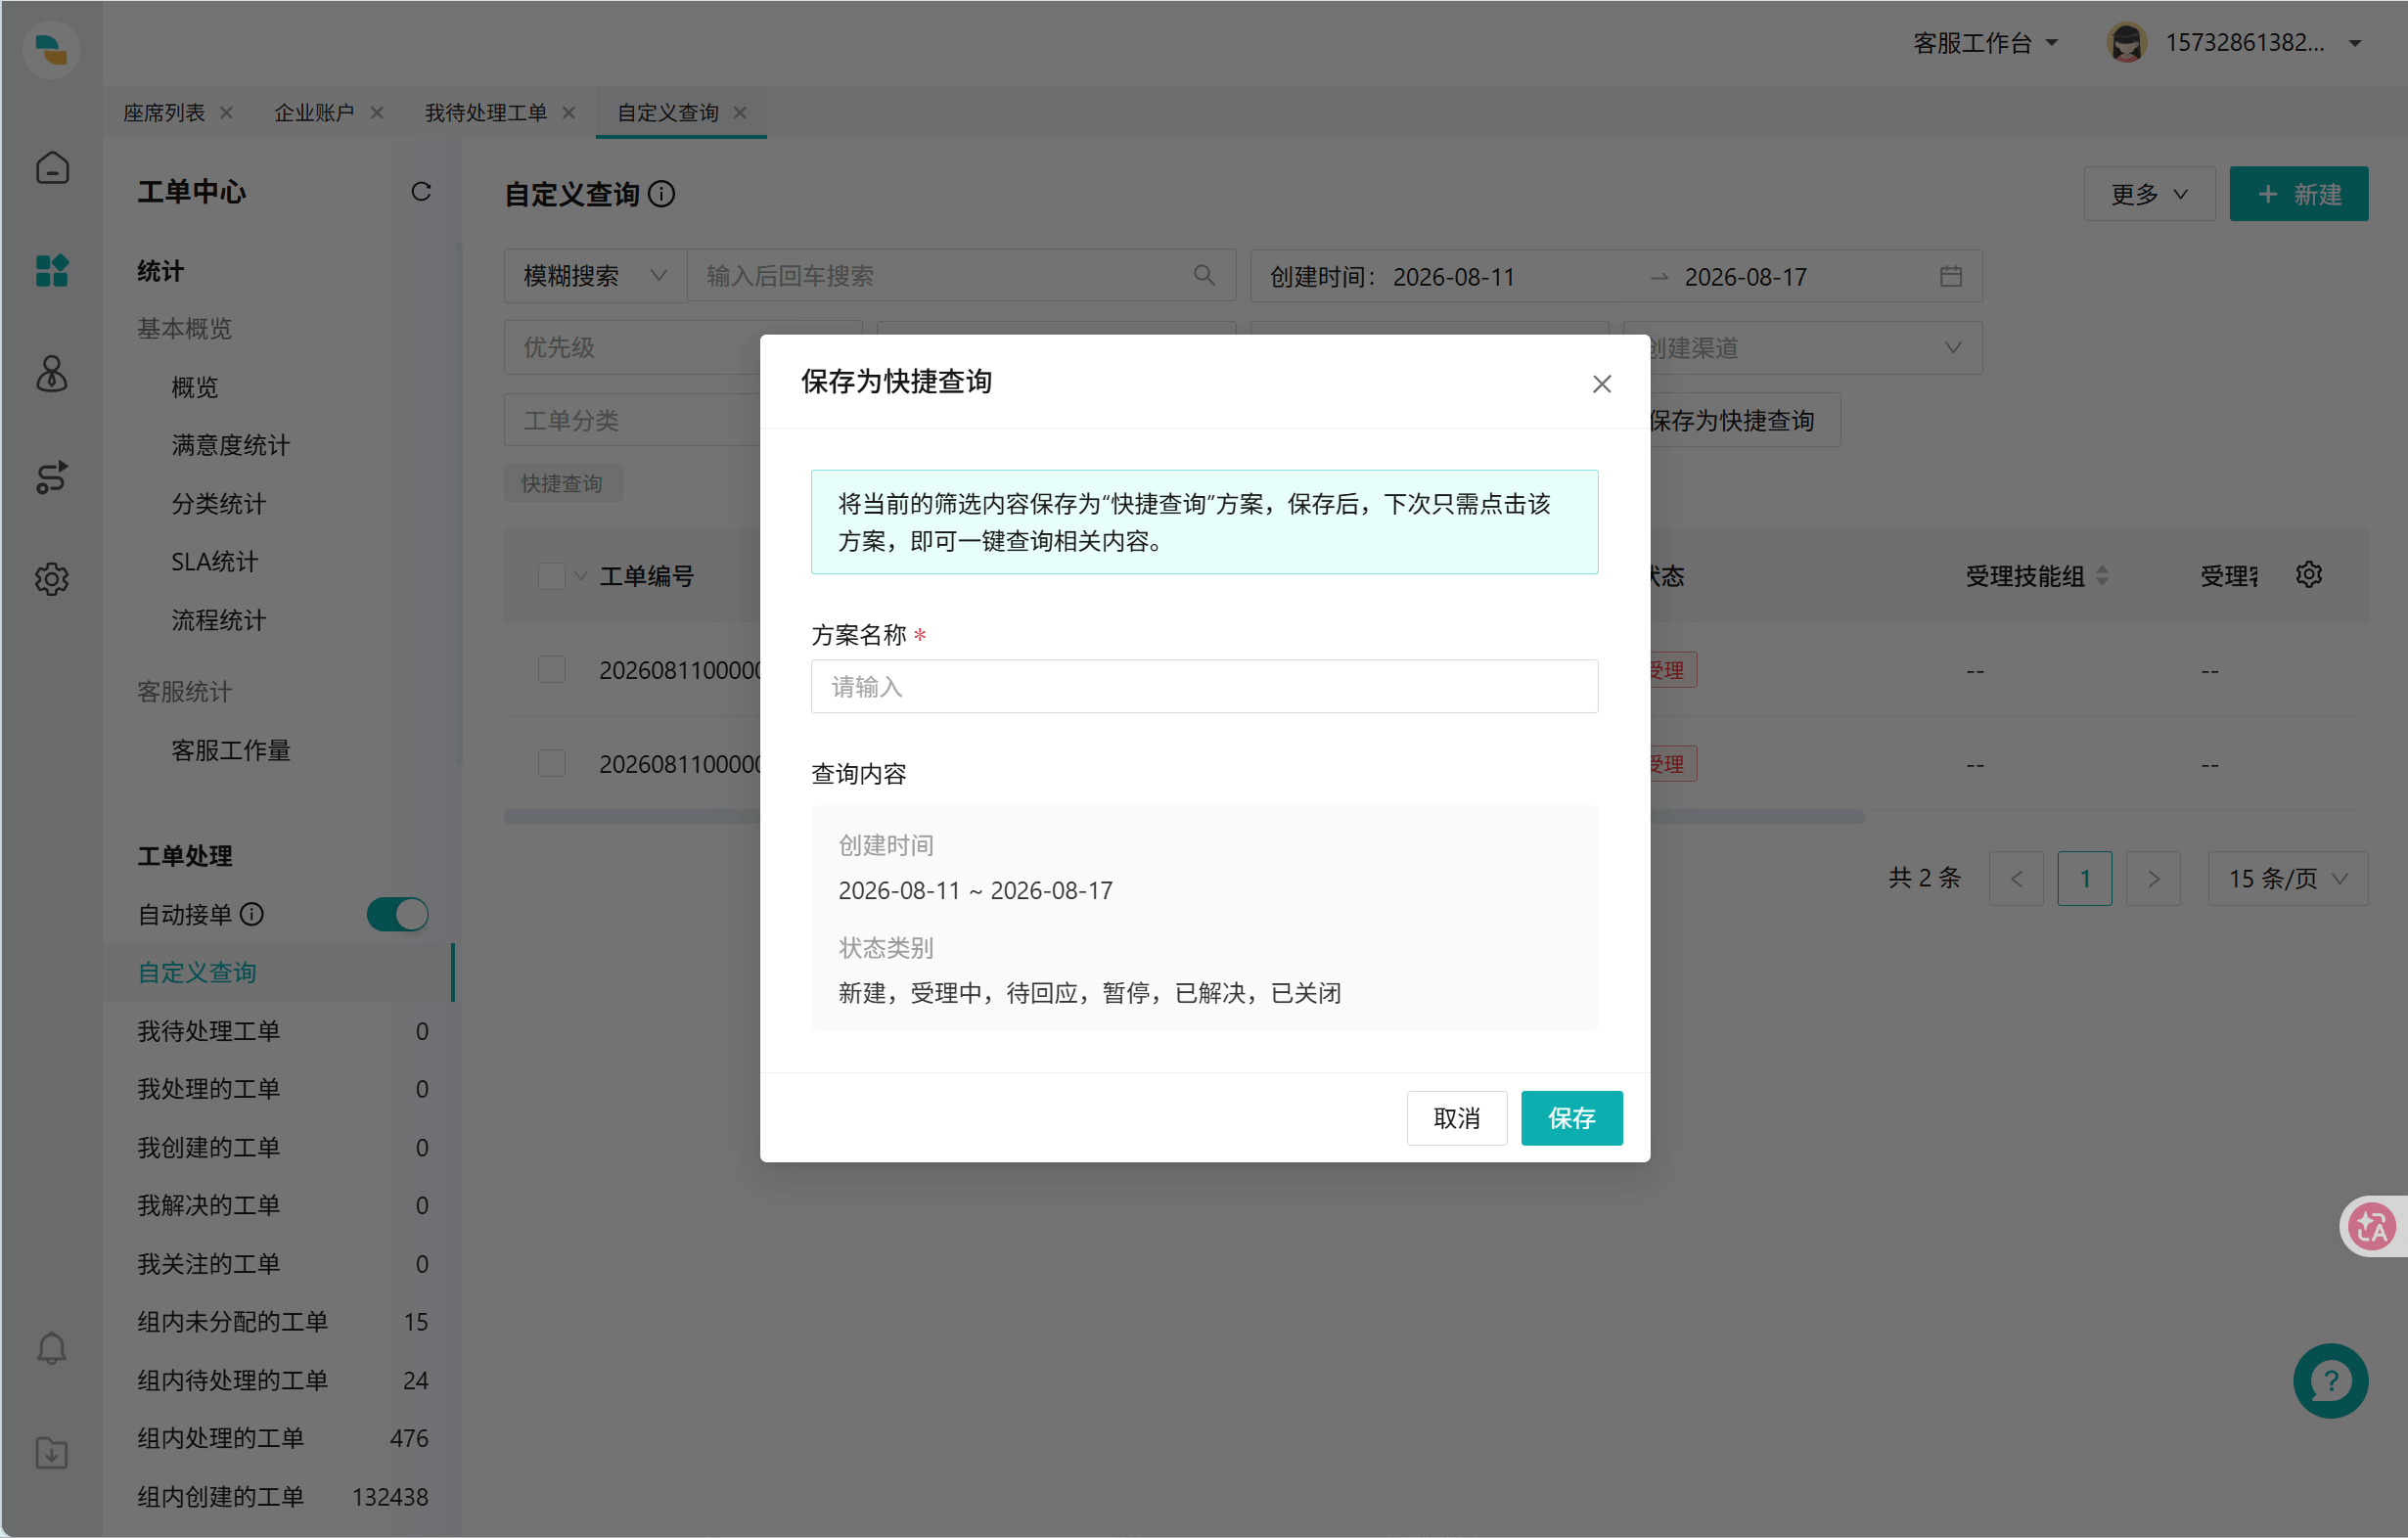
Task: Close the 企业账户 tab
Action: [377, 112]
